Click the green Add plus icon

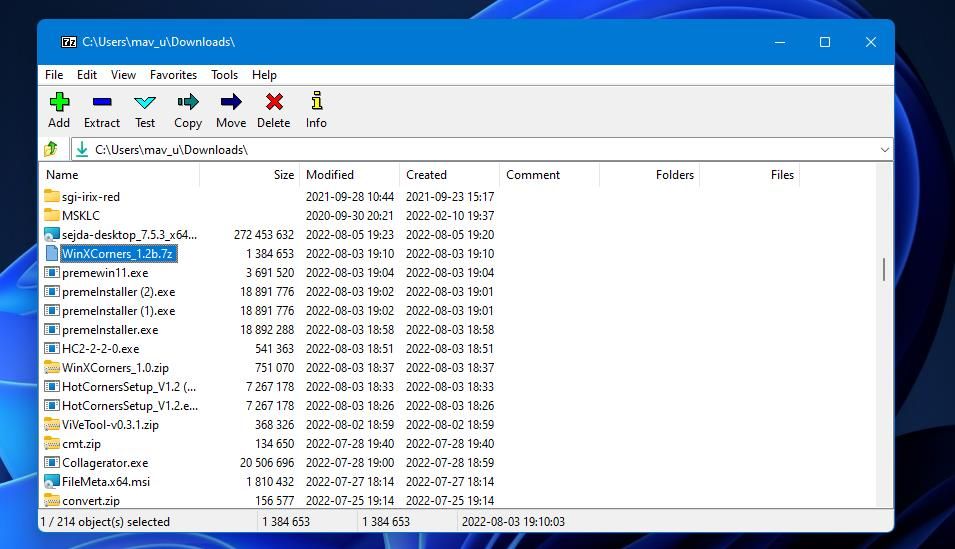coord(59,102)
